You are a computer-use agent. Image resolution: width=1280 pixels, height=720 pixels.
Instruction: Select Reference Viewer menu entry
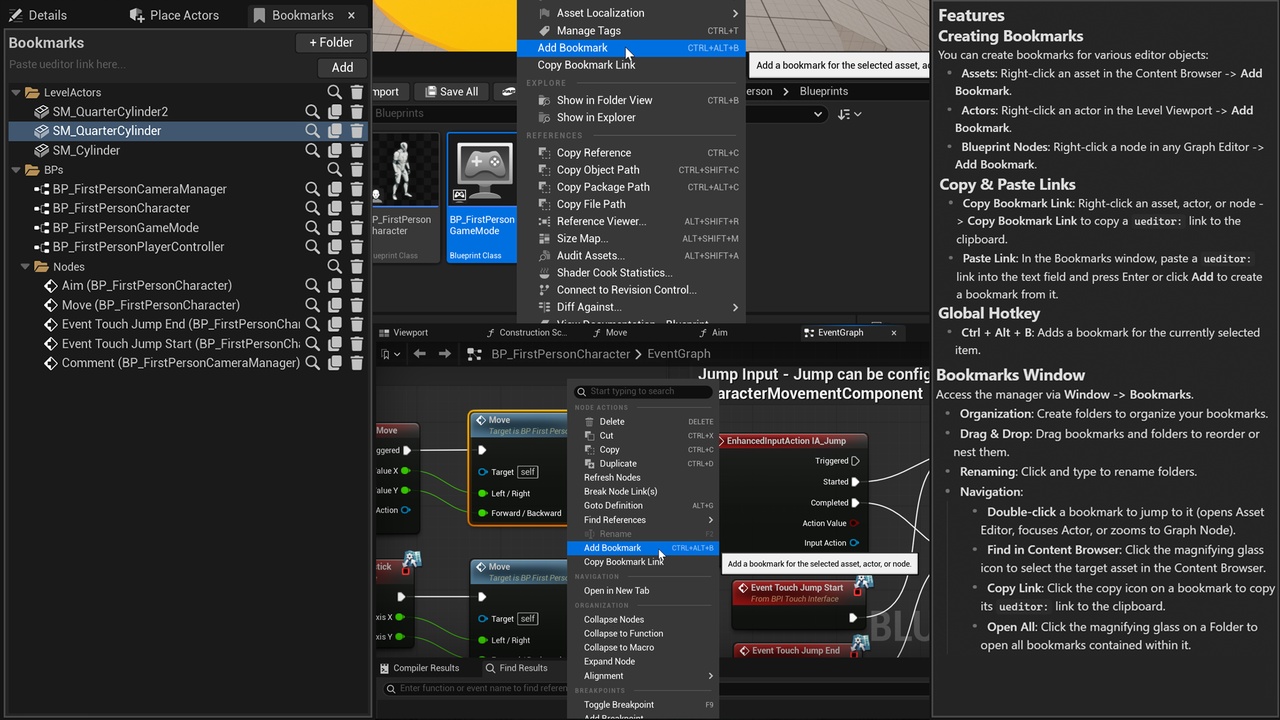coord(632,221)
